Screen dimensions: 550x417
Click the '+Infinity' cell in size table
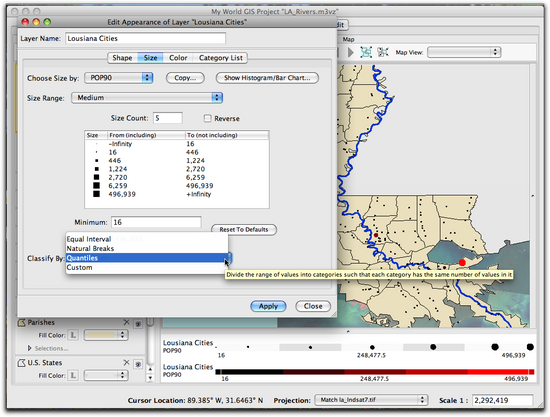[199, 194]
